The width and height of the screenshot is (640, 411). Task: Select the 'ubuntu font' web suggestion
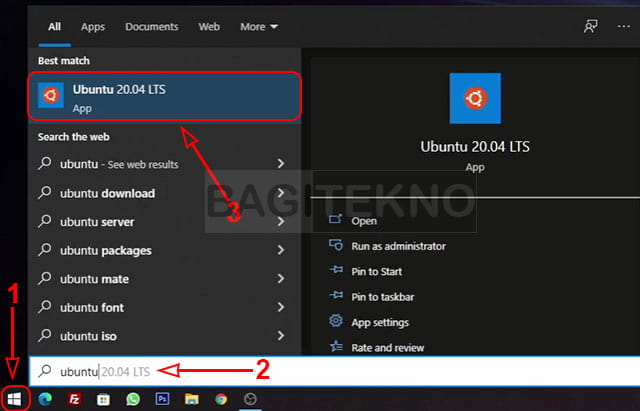point(164,307)
